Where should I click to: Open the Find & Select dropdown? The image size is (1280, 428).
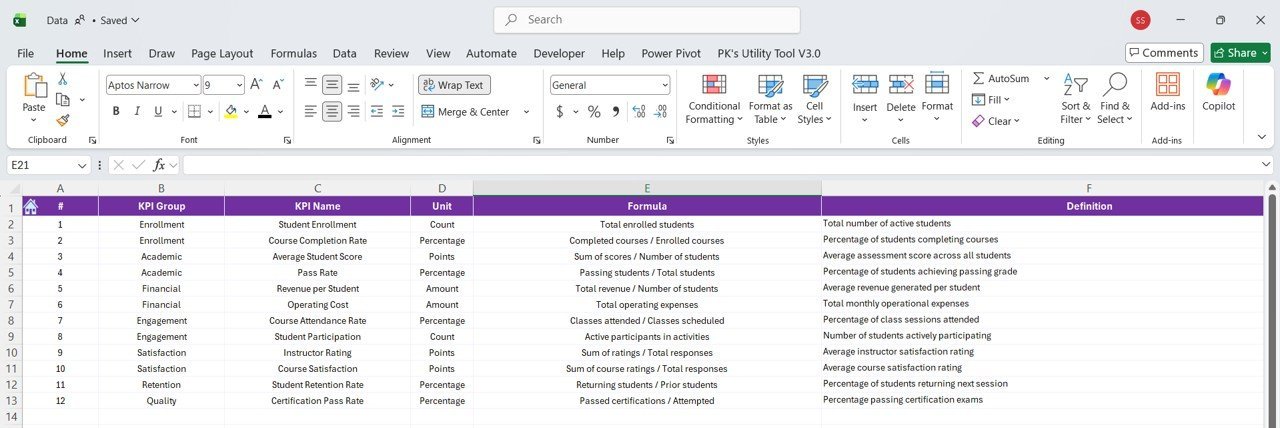point(1114,99)
